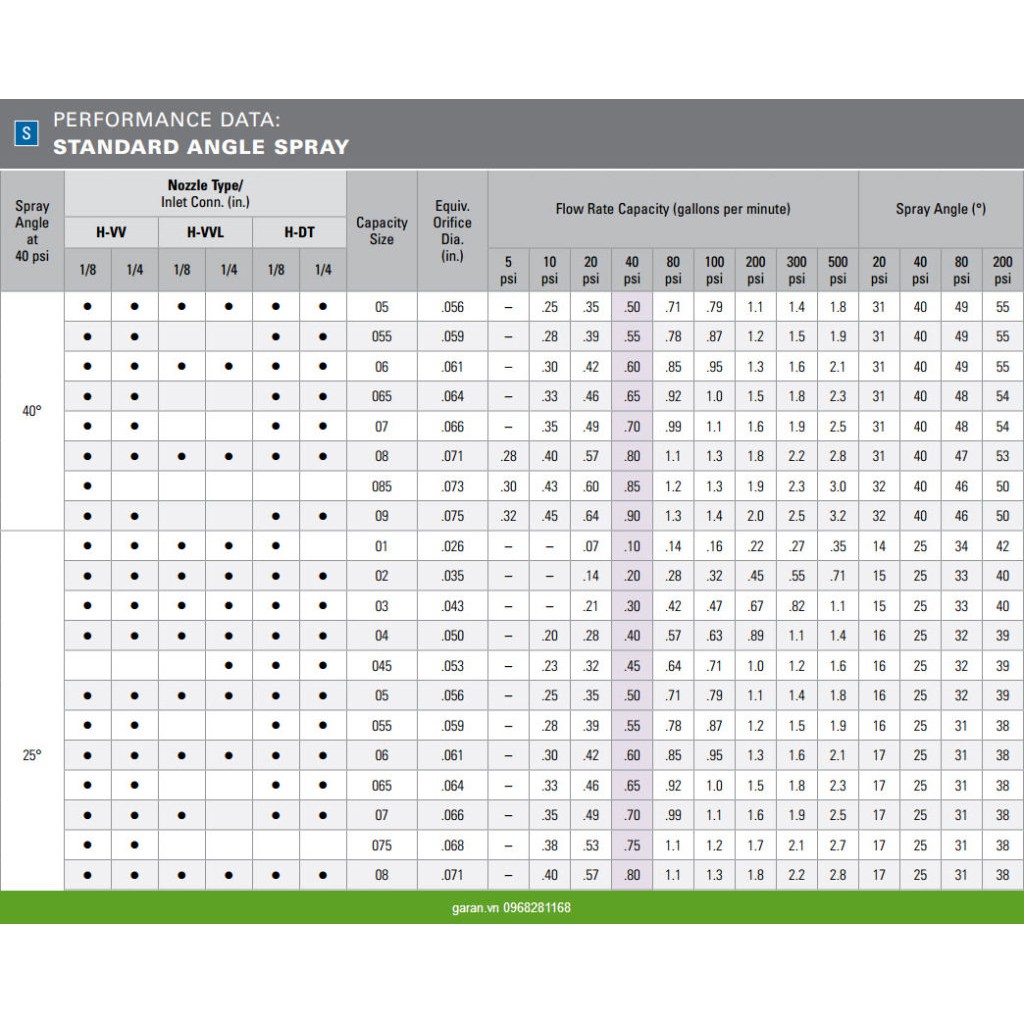Click orifice diameter .035

tap(452, 576)
